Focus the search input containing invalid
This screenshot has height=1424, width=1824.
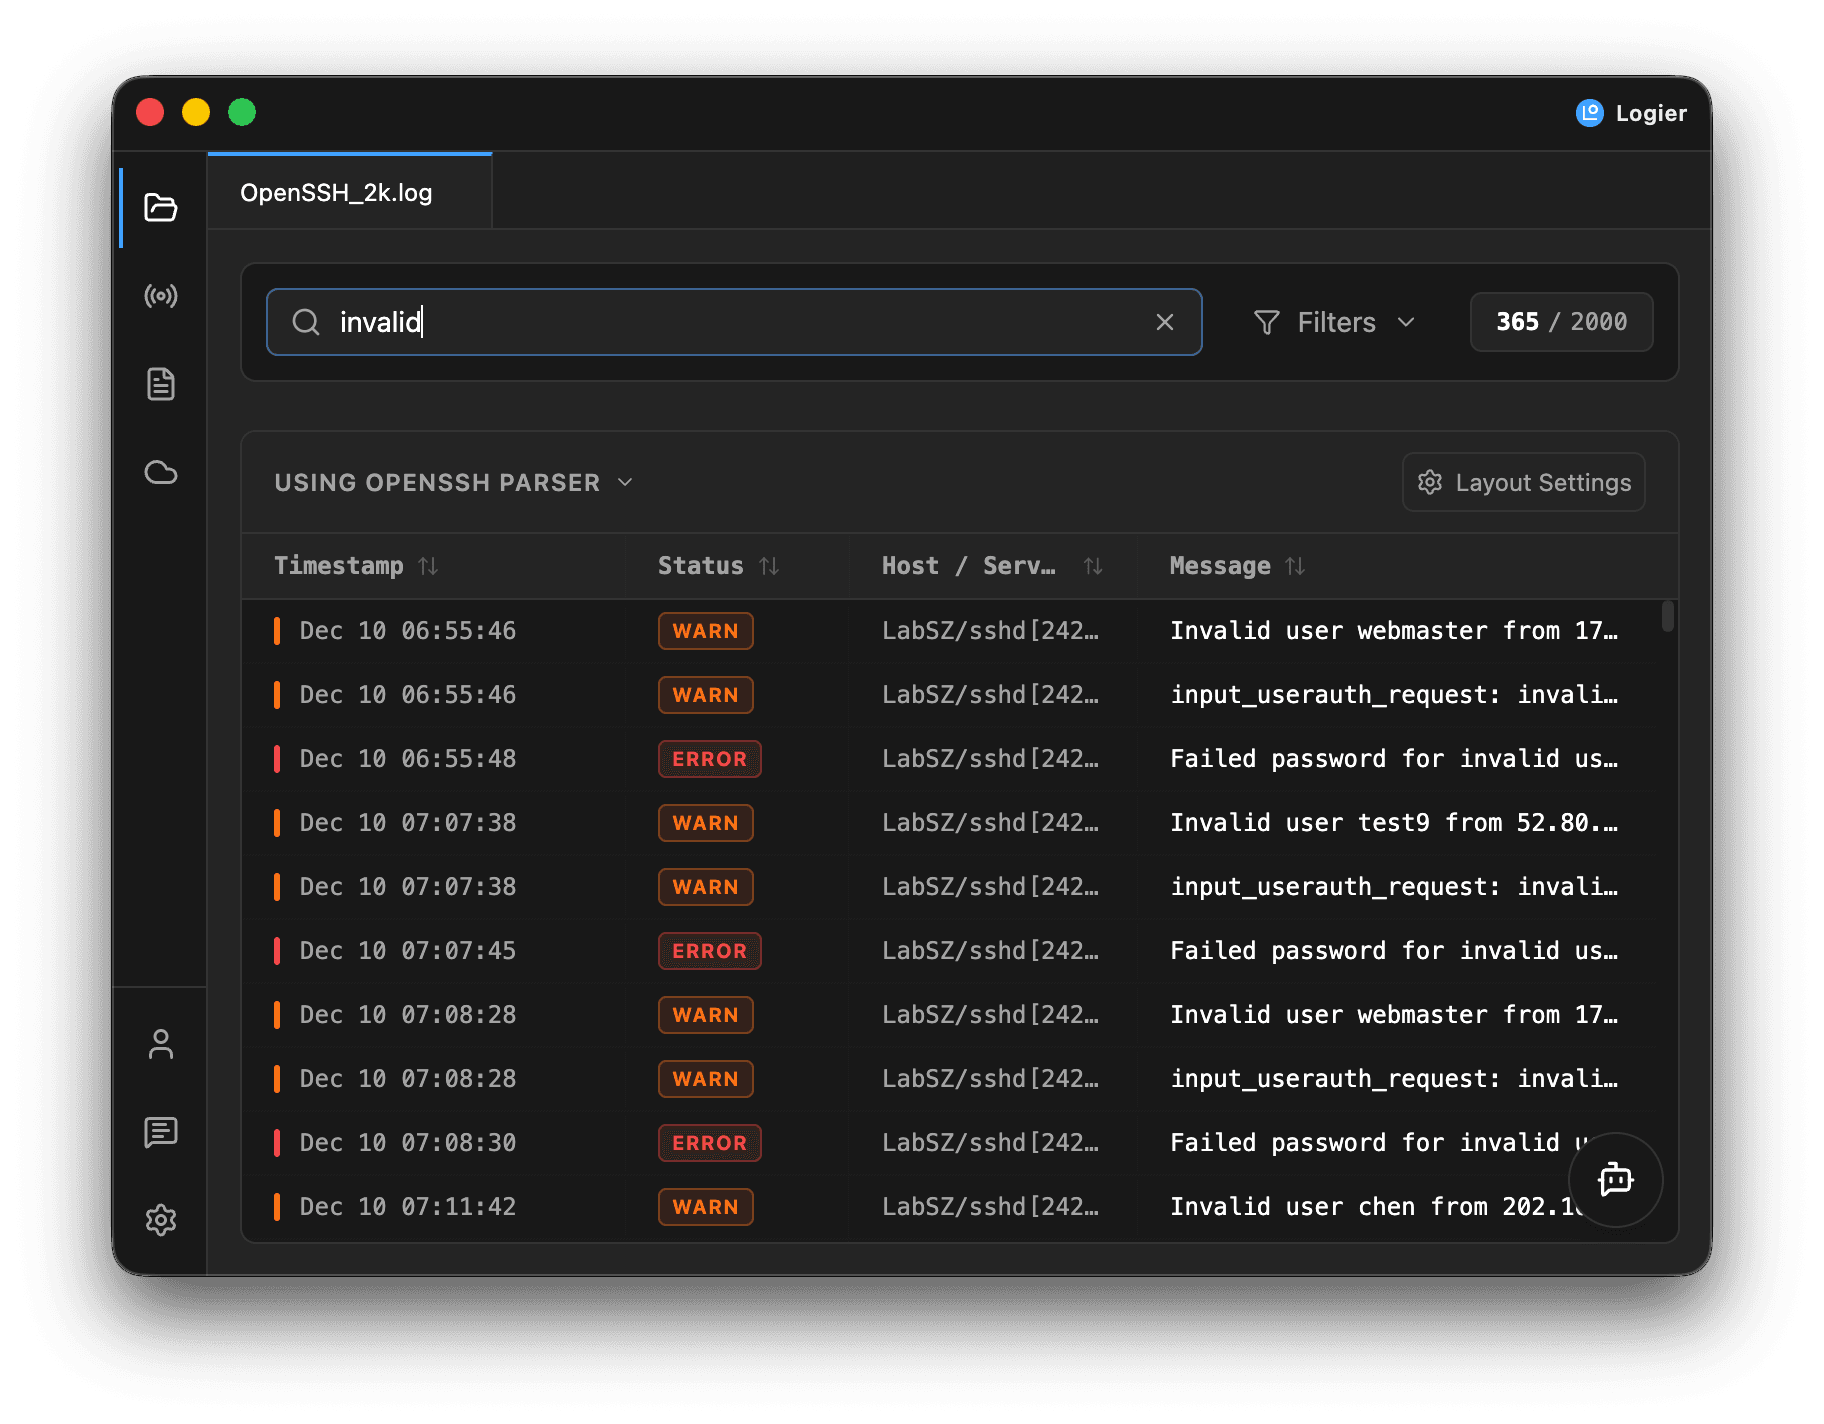coord(734,322)
